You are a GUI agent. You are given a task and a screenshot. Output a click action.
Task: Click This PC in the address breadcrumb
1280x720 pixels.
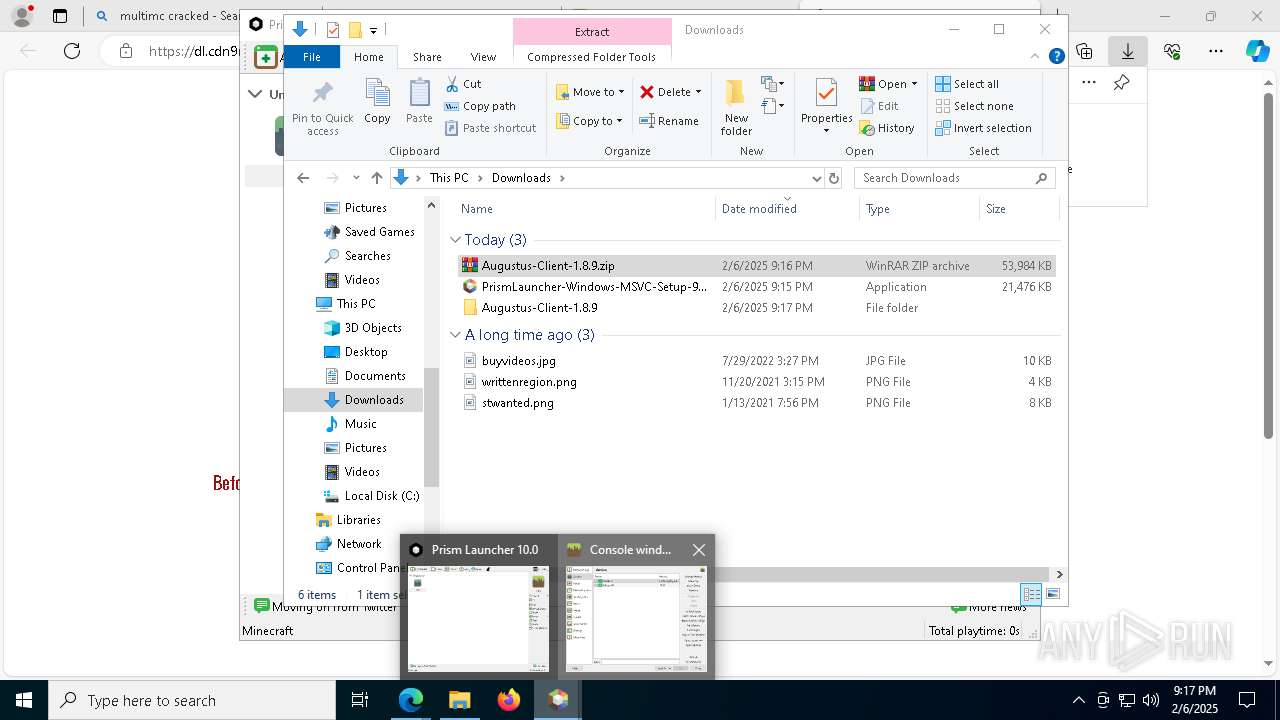449,178
